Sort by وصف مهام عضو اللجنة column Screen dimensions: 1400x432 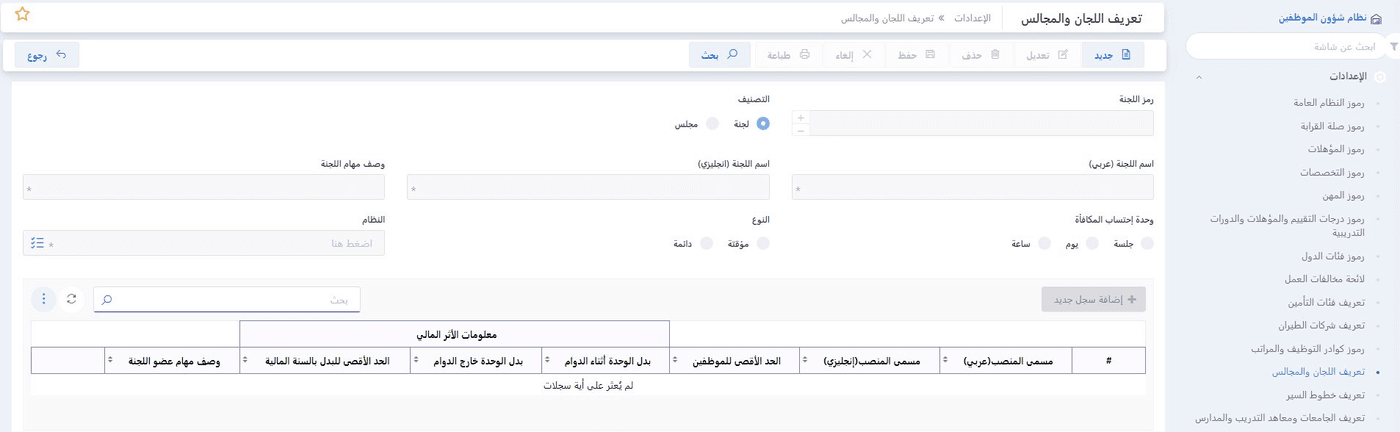pyautogui.click(x=172, y=360)
